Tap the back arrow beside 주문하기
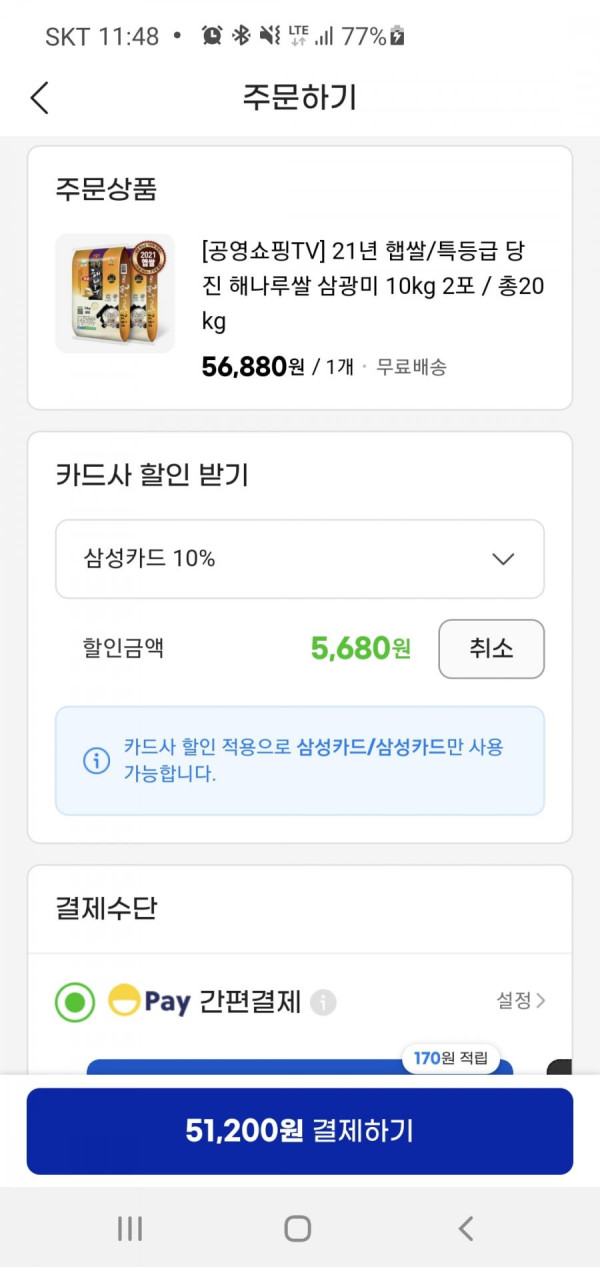The image size is (600, 1267). click(x=39, y=98)
